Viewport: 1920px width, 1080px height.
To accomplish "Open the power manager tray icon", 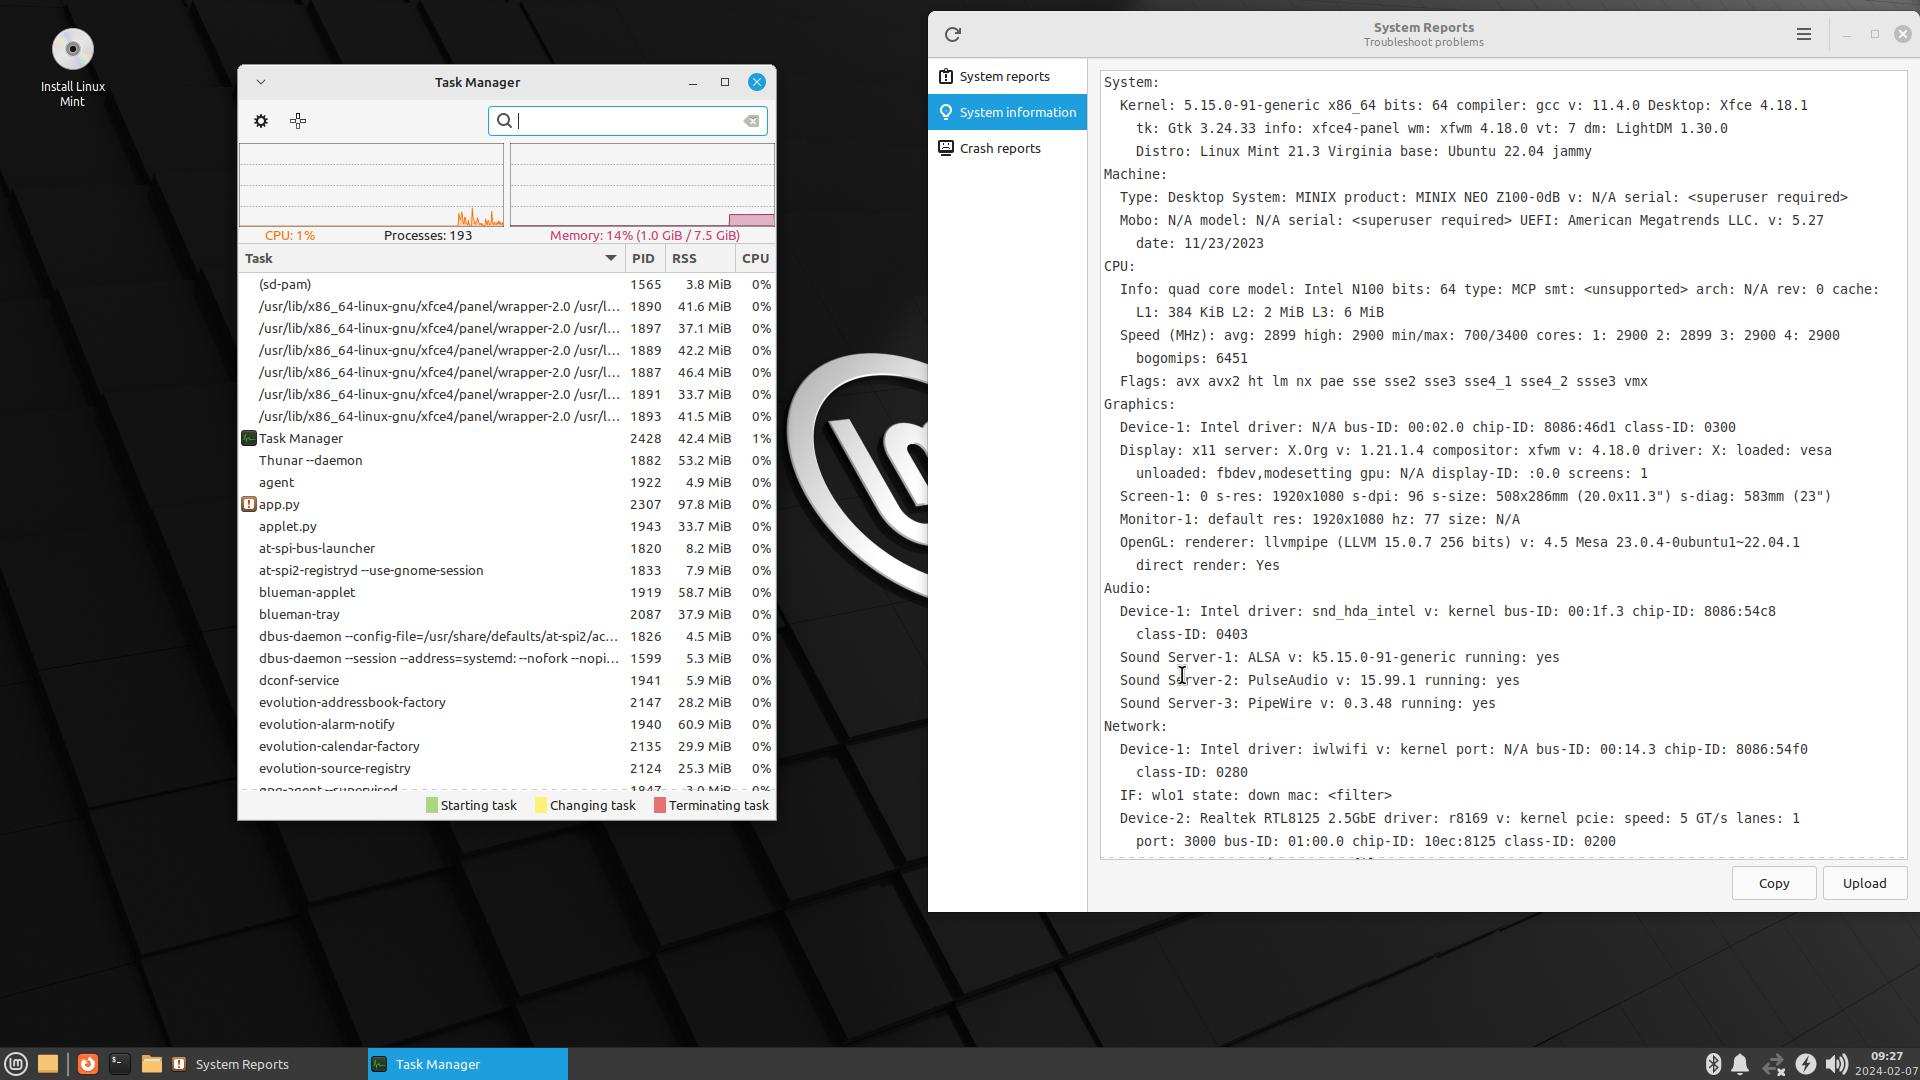I will coord(1806,1064).
